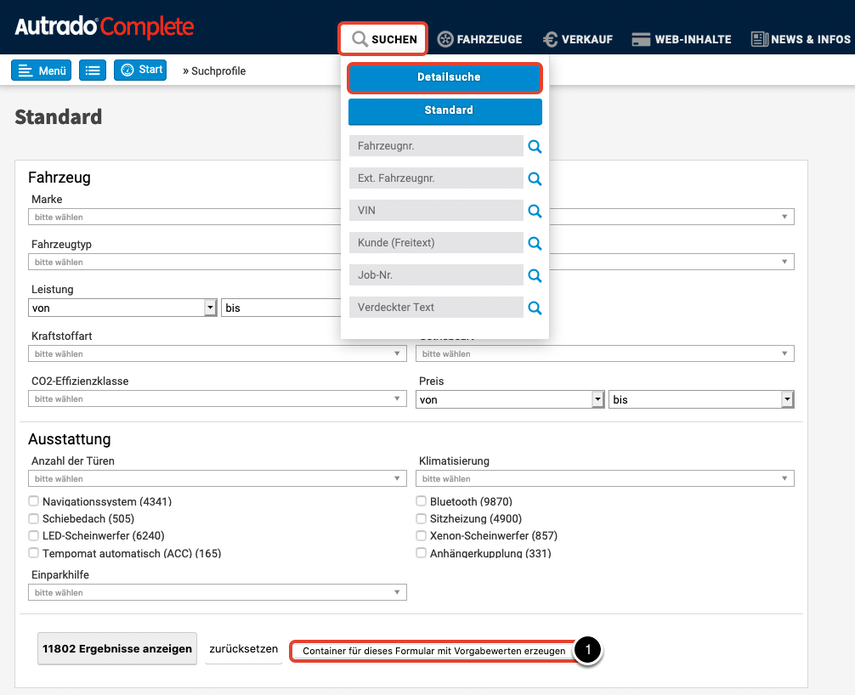855x695 pixels.
Task: Click the Autrado Complete logo
Action: (x=104, y=27)
